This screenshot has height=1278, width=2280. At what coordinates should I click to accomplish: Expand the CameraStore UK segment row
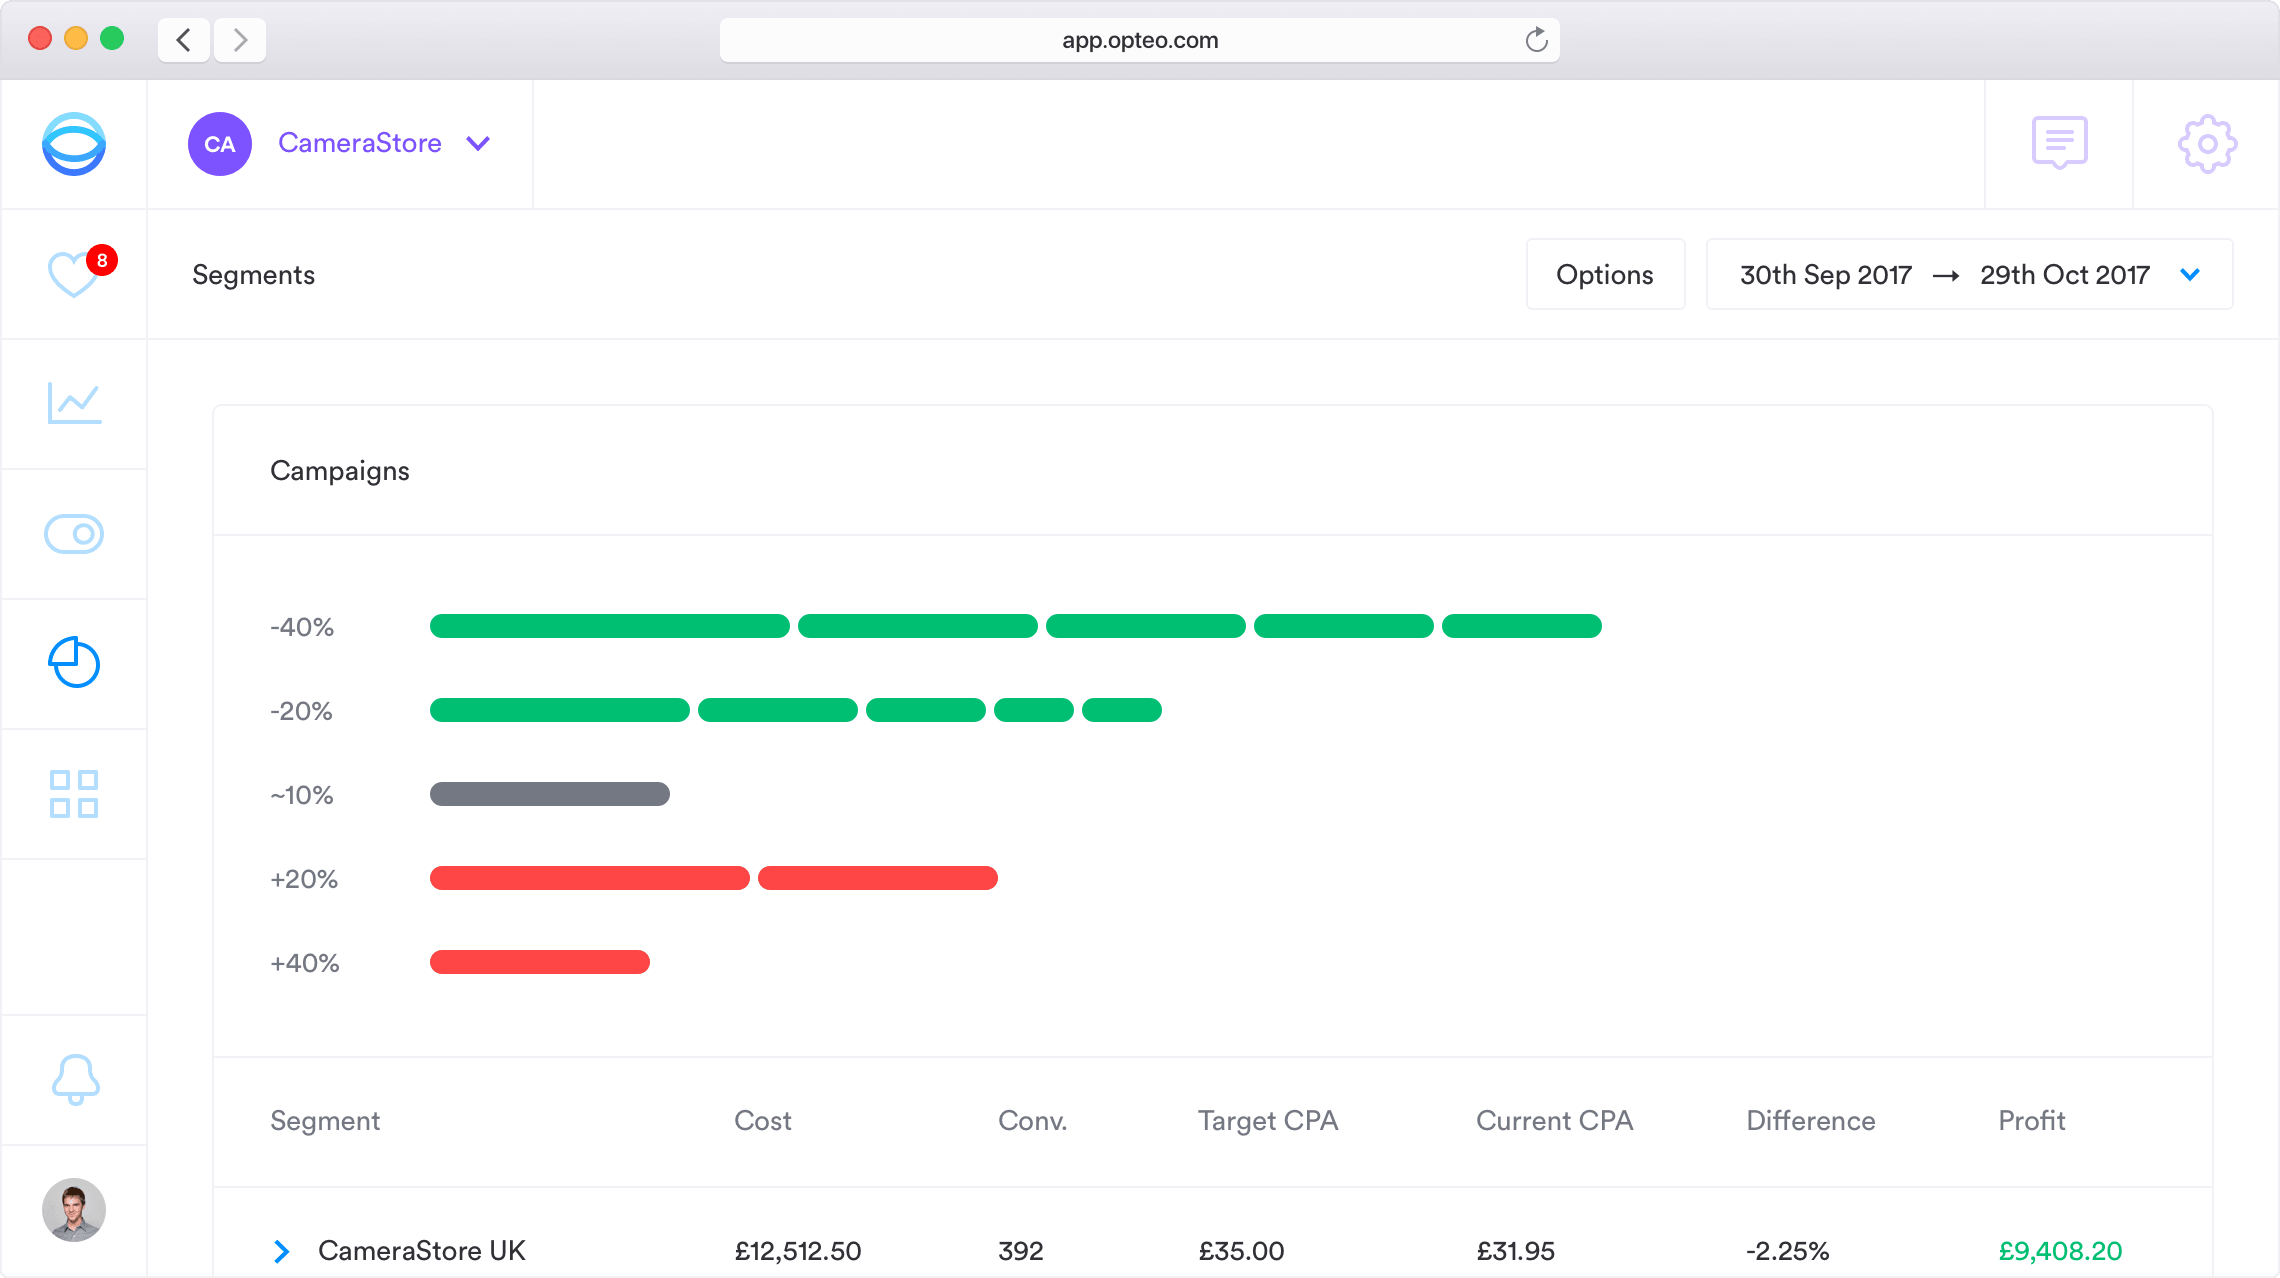pyautogui.click(x=282, y=1251)
